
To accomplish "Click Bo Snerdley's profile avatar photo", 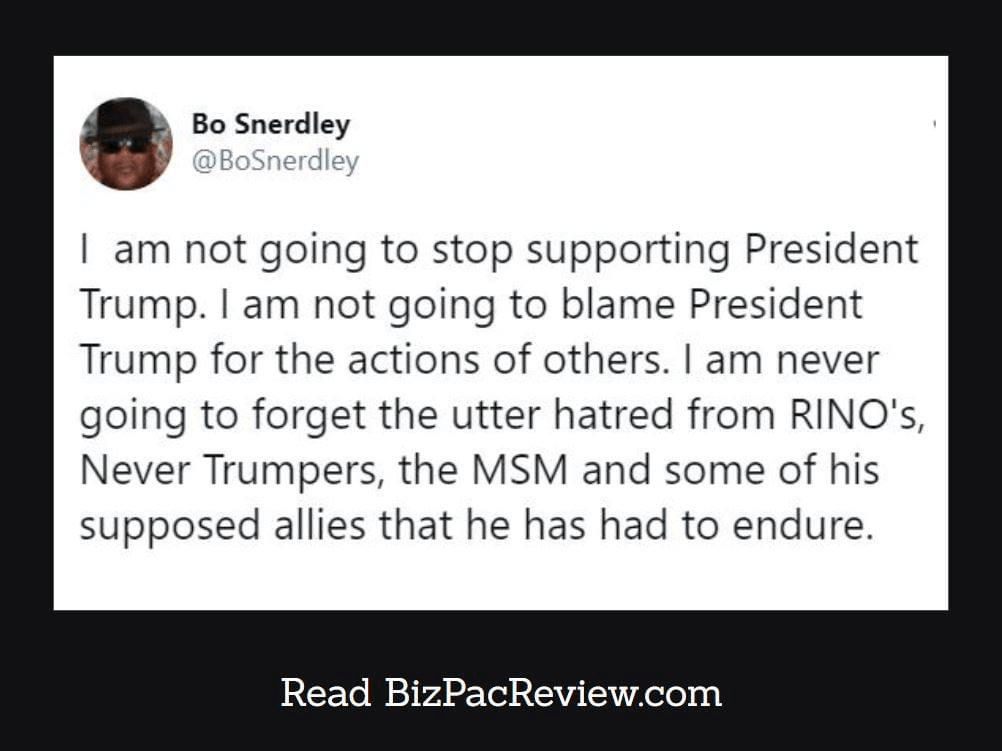I will click(125, 143).
